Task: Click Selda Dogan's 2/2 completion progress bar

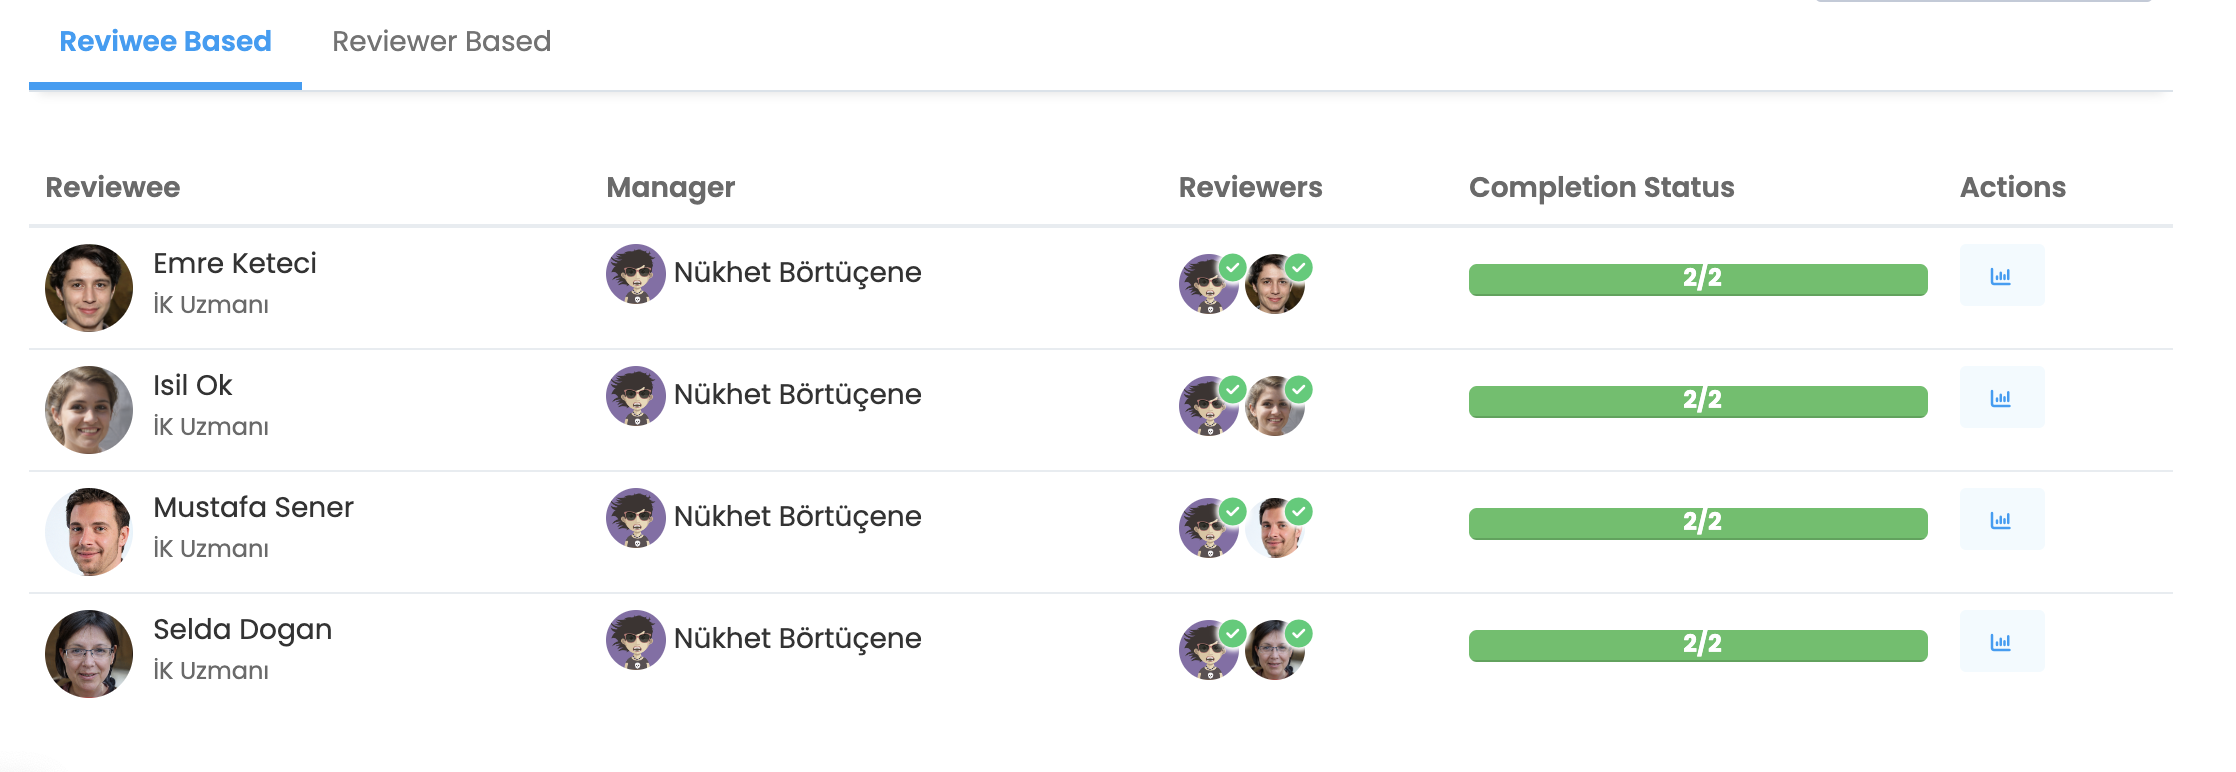Action: pos(1697,645)
